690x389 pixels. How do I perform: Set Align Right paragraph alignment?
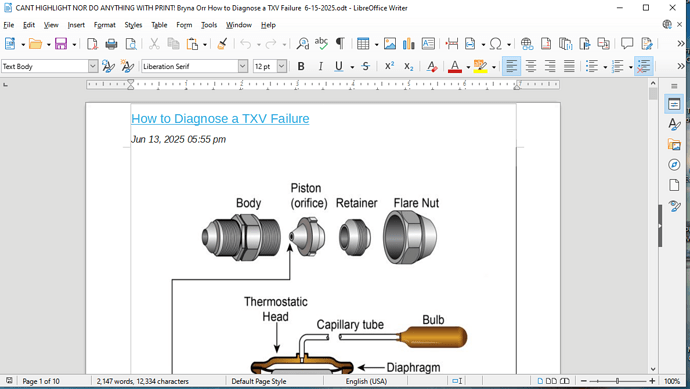(550, 66)
